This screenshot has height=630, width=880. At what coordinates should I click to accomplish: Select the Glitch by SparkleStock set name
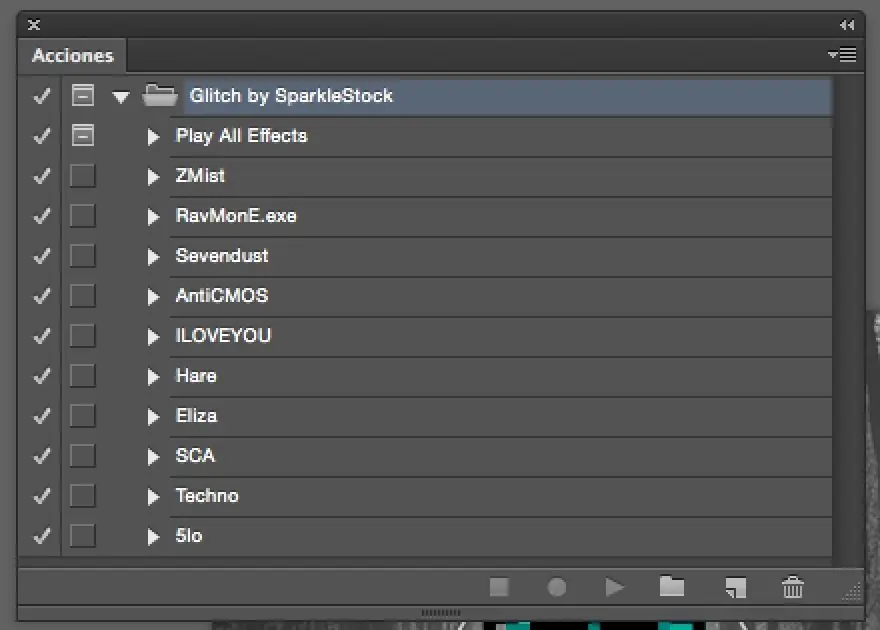291,96
